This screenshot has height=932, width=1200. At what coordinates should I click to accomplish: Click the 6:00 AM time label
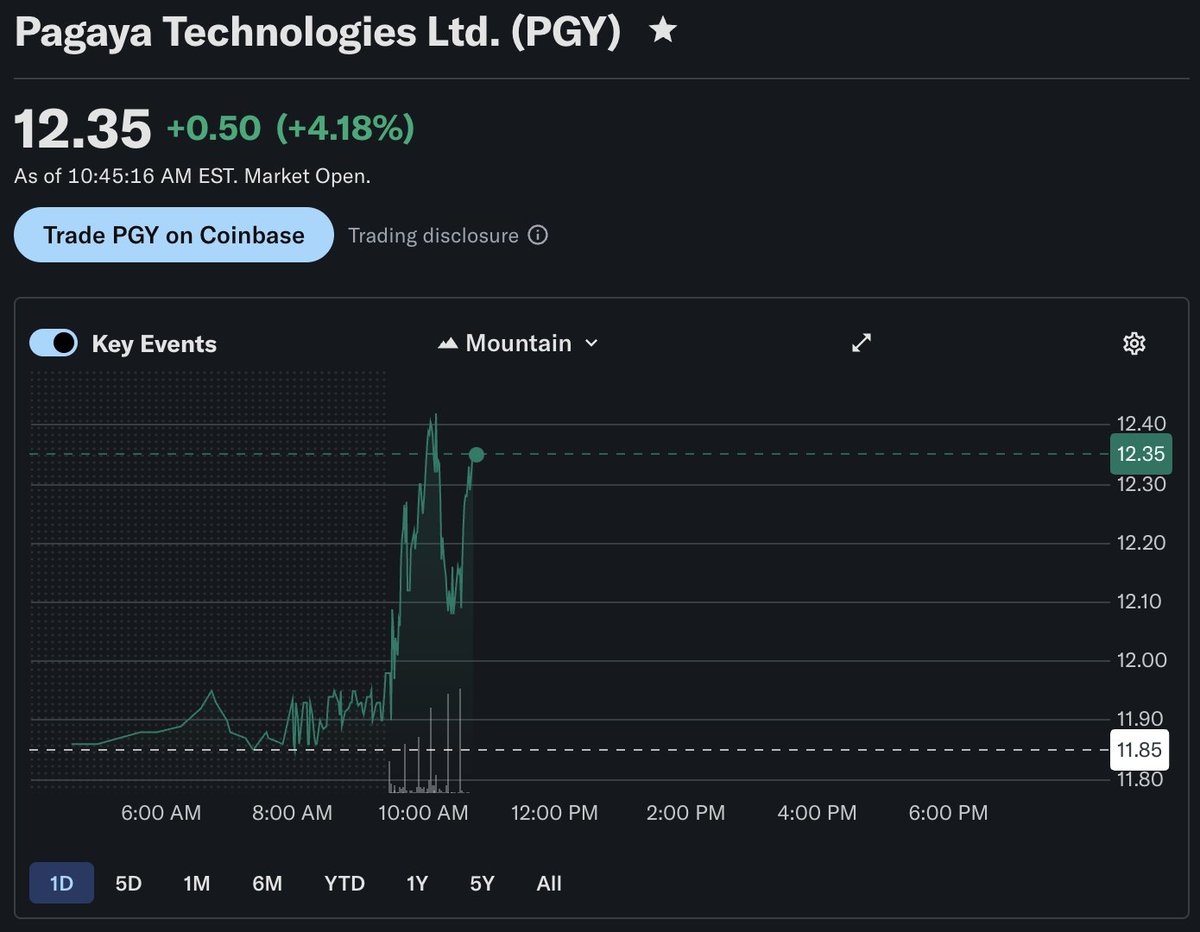tap(161, 813)
